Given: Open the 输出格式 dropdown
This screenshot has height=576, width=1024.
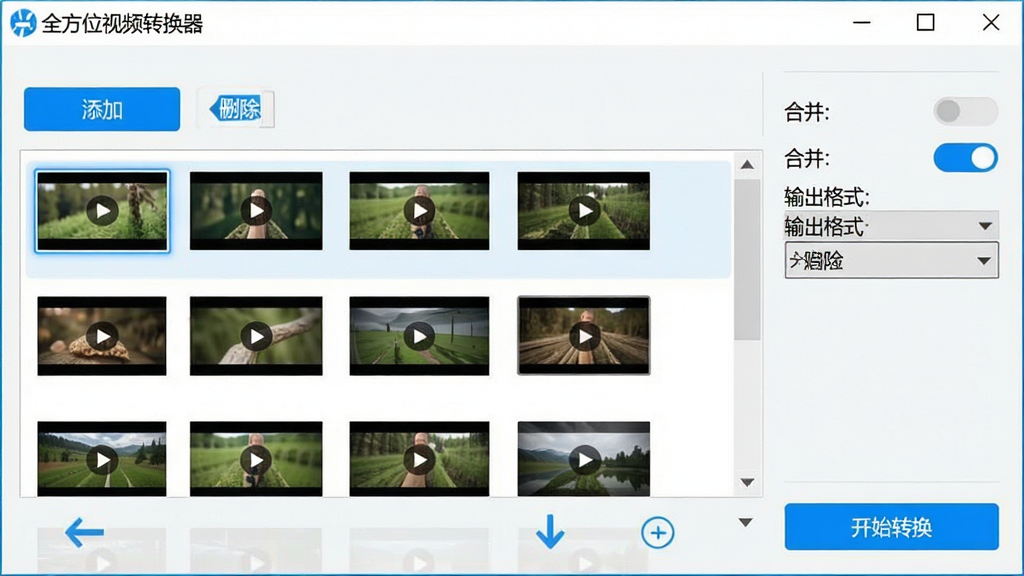Looking at the screenshot, I should [891, 226].
